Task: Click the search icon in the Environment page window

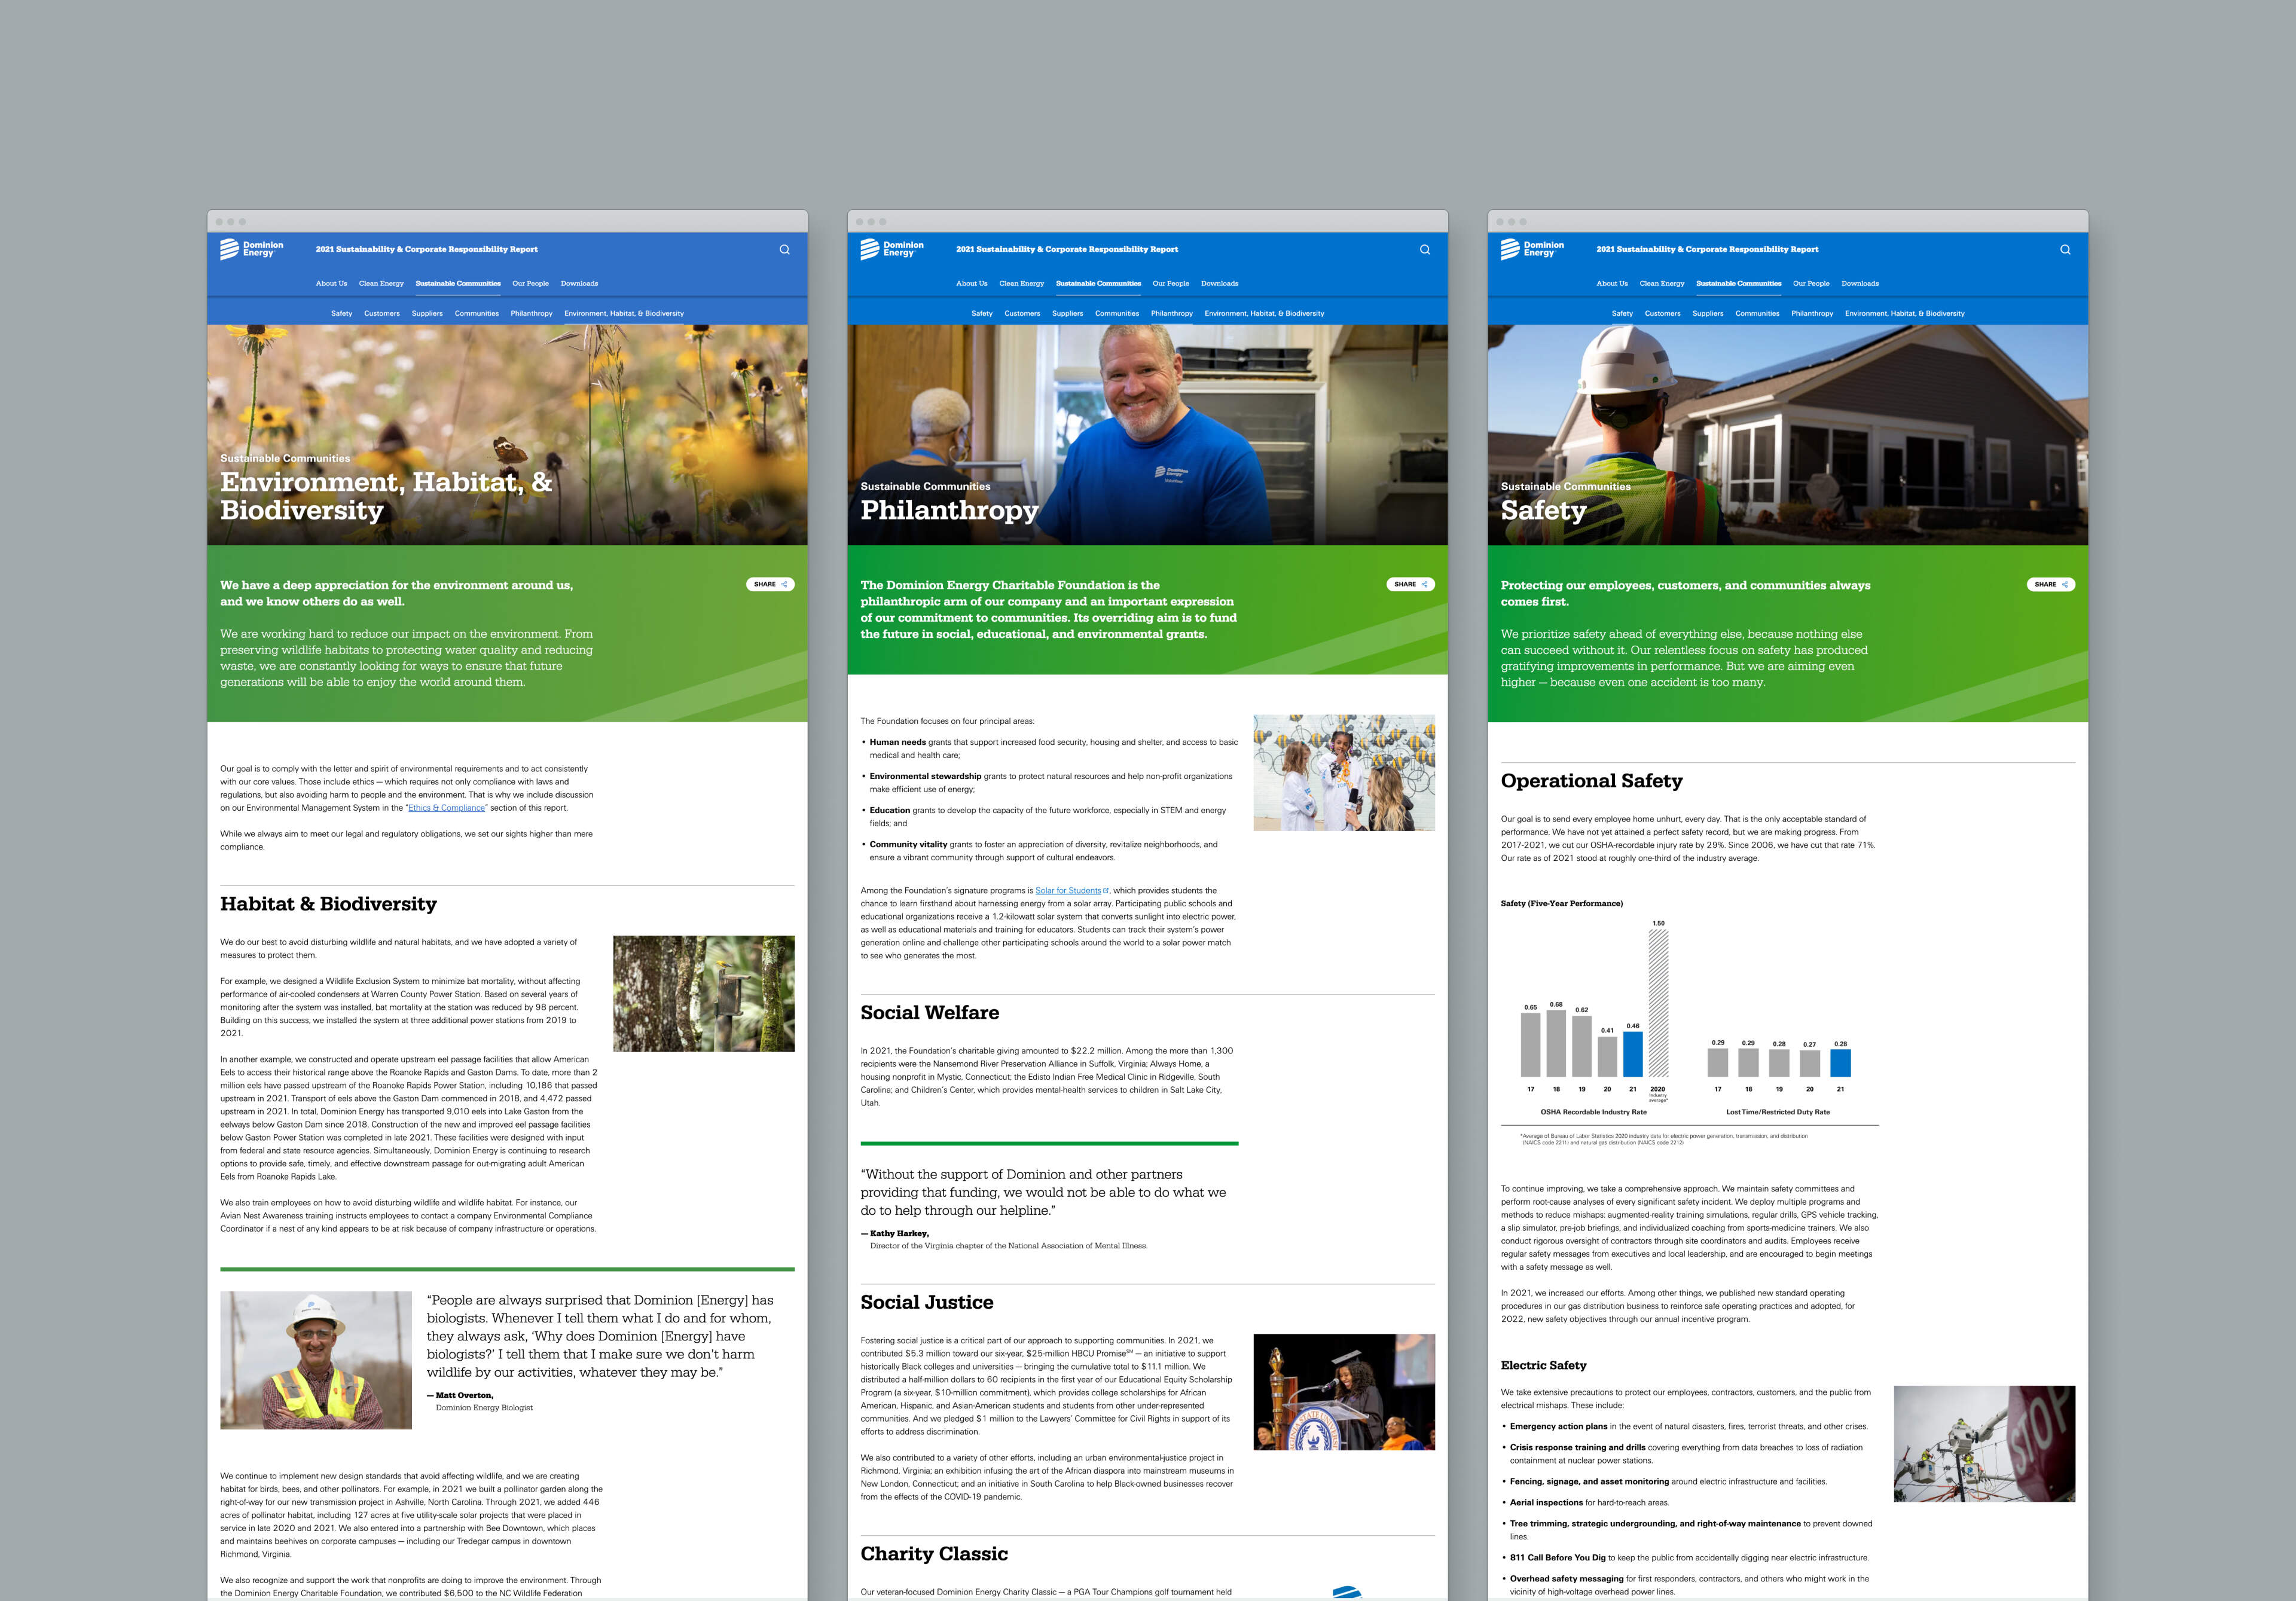Action: pyautogui.click(x=784, y=250)
